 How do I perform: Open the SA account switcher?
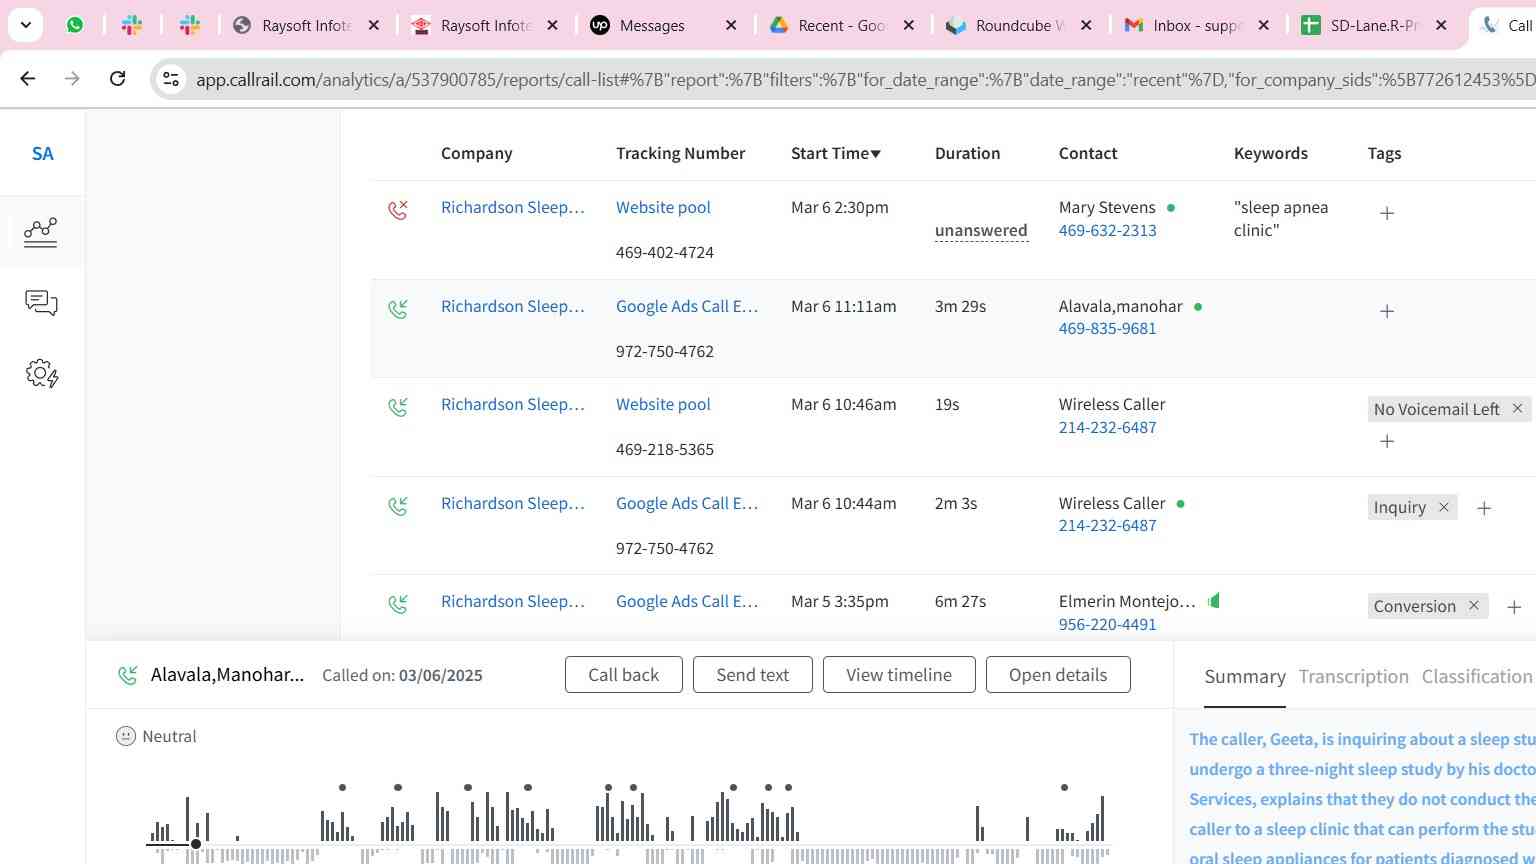pos(42,154)
